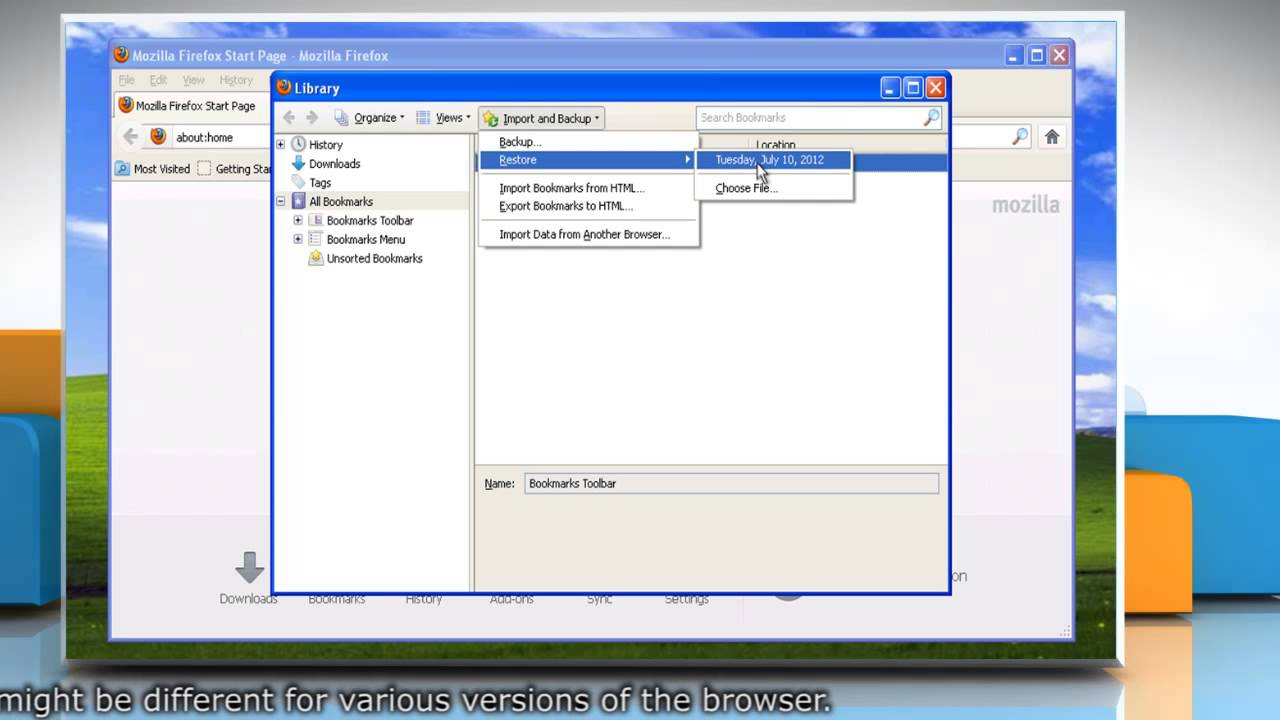Click the Library back arrow icon
The width and height of the screenshot is (1280, 720).
tap(289, 118)
